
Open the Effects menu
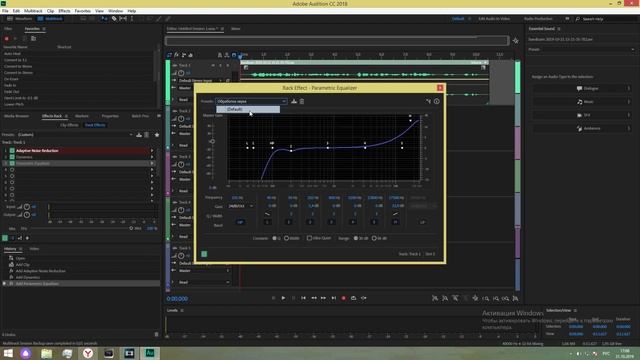64,11
